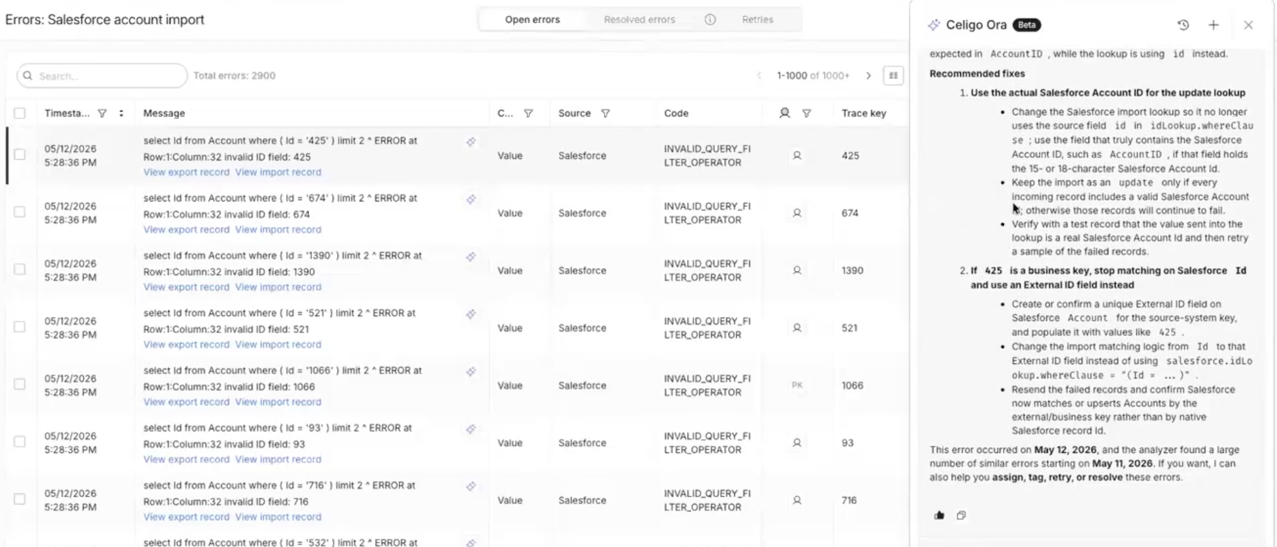The width and height of the screenshot is (1277, 547).
Task: Go to previous page of errors
Action: tap(759, 76)
